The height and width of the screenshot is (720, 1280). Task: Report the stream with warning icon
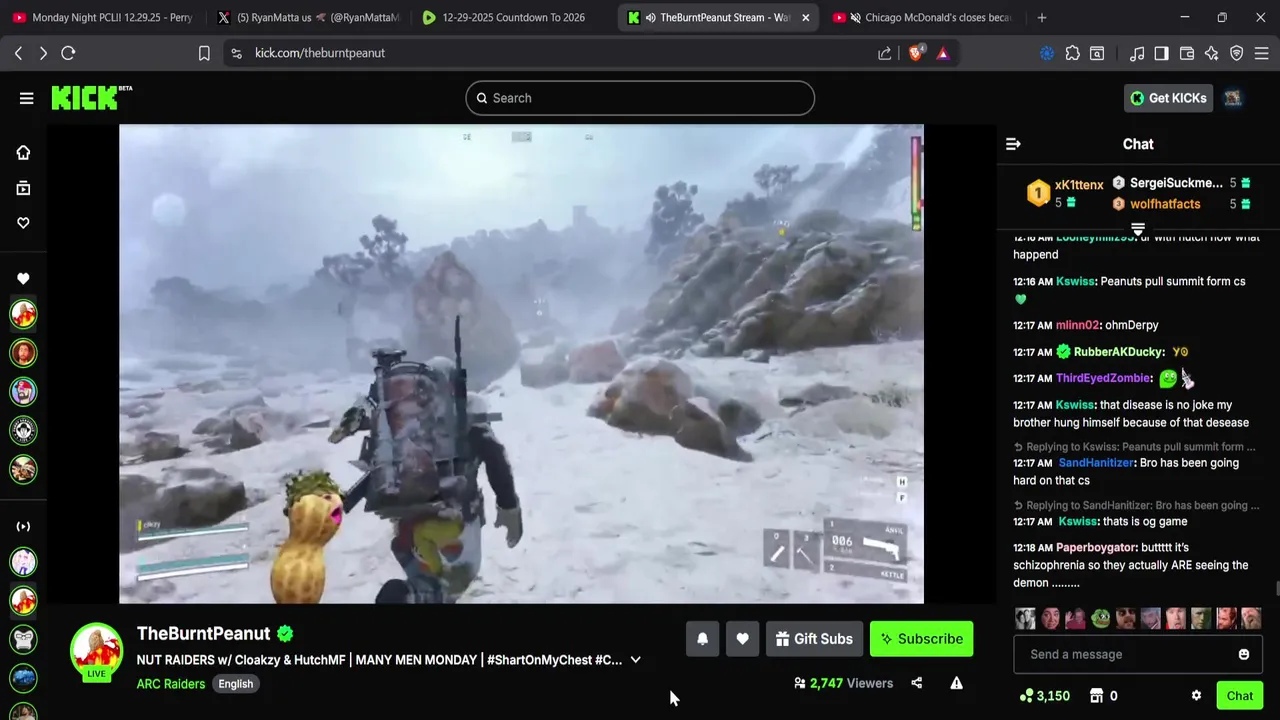956,683
